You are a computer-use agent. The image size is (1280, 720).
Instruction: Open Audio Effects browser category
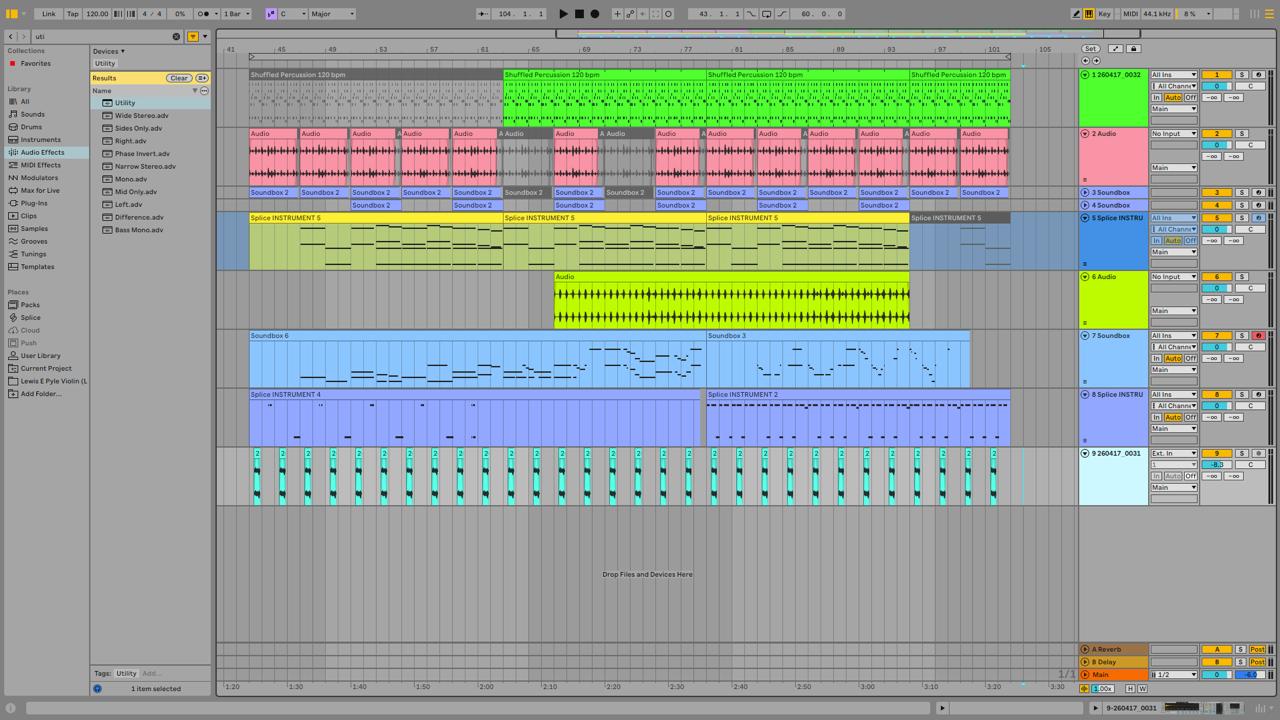click(x=42, y=153)
